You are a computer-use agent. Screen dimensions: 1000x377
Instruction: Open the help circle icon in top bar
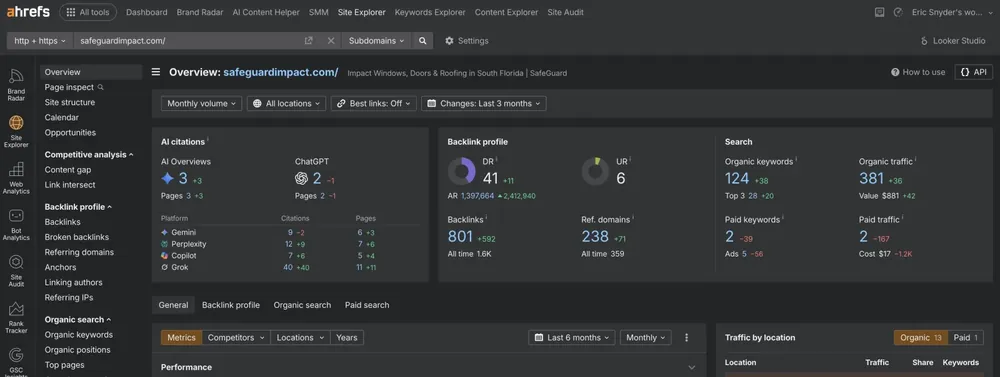coord(898,12)
